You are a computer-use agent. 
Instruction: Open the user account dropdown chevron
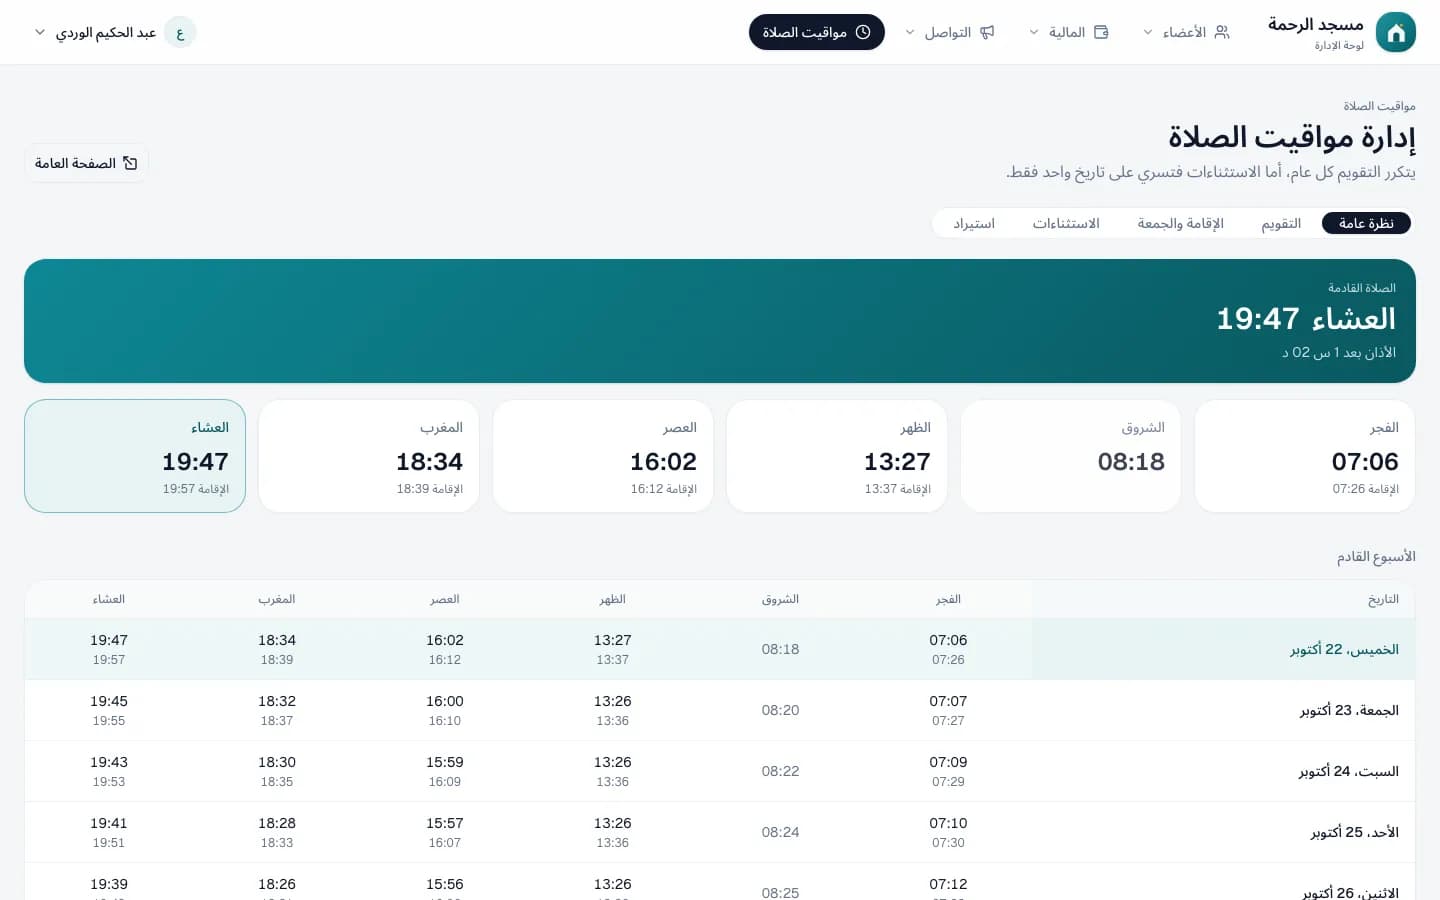coord(40,32)
